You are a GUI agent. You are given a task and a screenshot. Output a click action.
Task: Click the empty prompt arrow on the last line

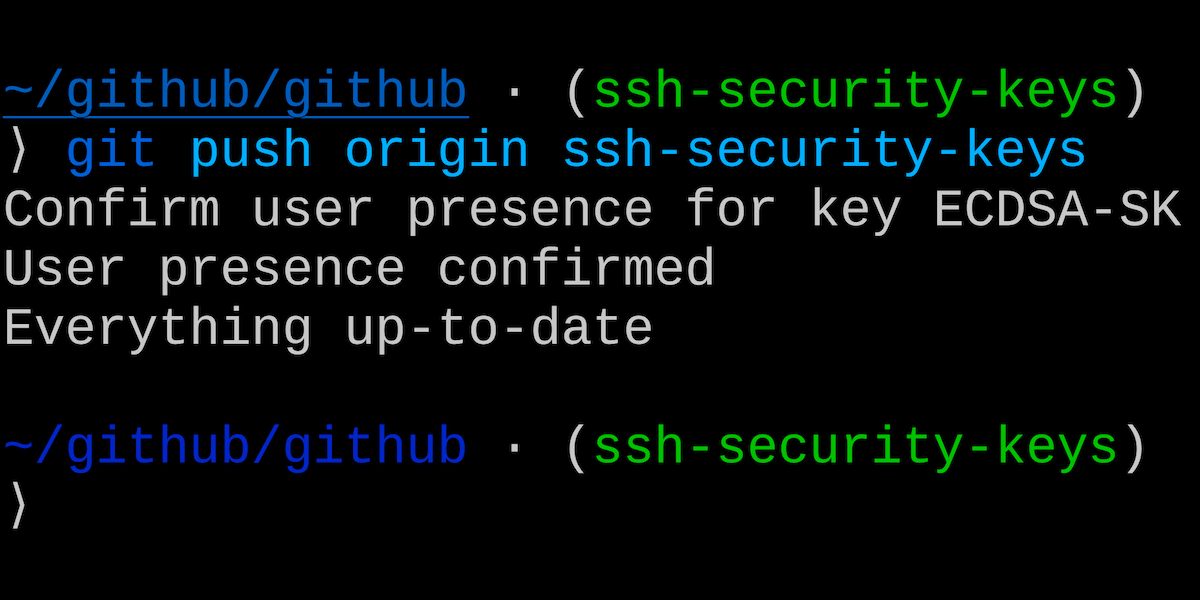18,506
